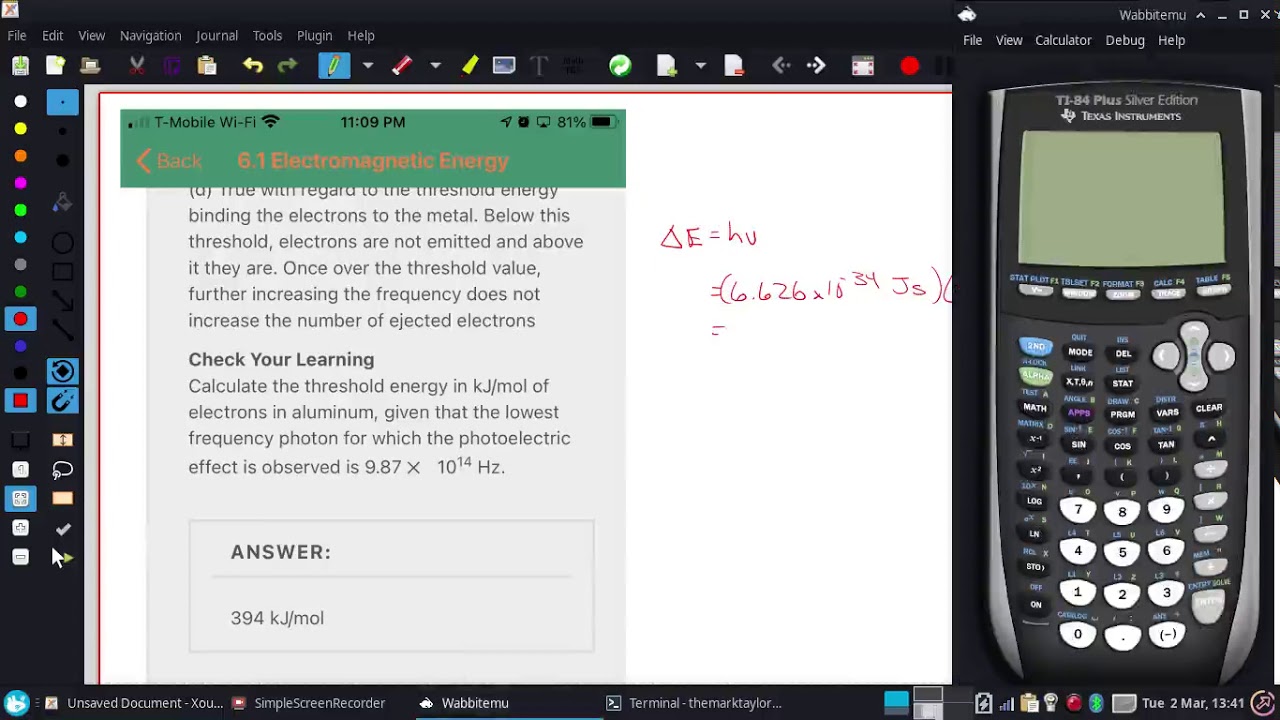The image size is (1280, 720).
Task: Delete the current page icon
Action: click(x=734, y=66)
